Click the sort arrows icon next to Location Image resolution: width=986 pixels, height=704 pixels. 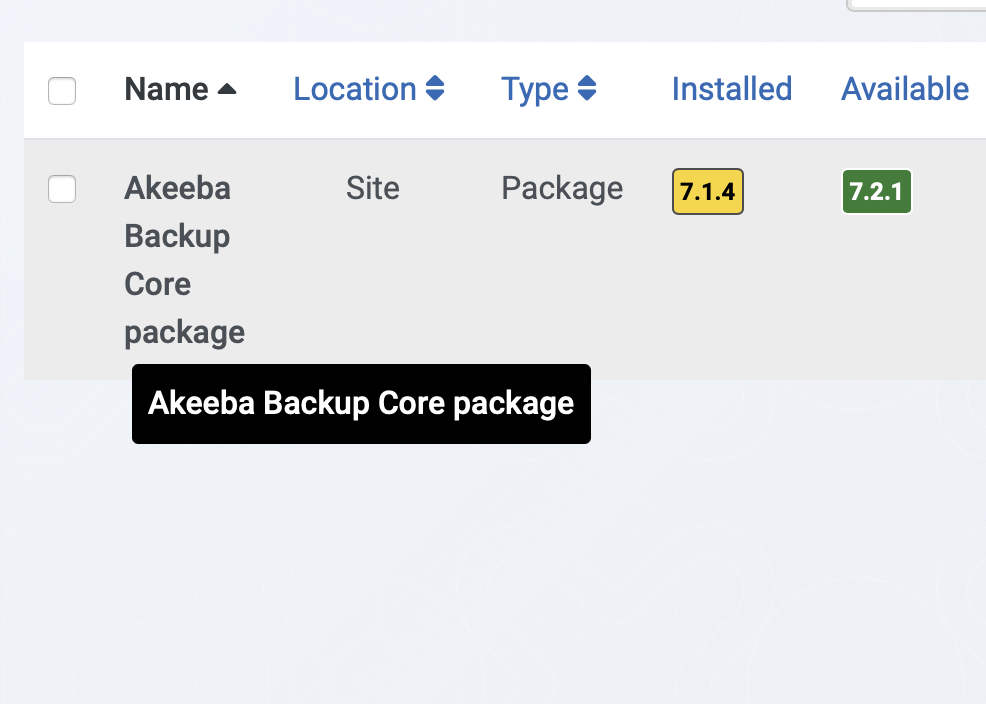point(435,89)
